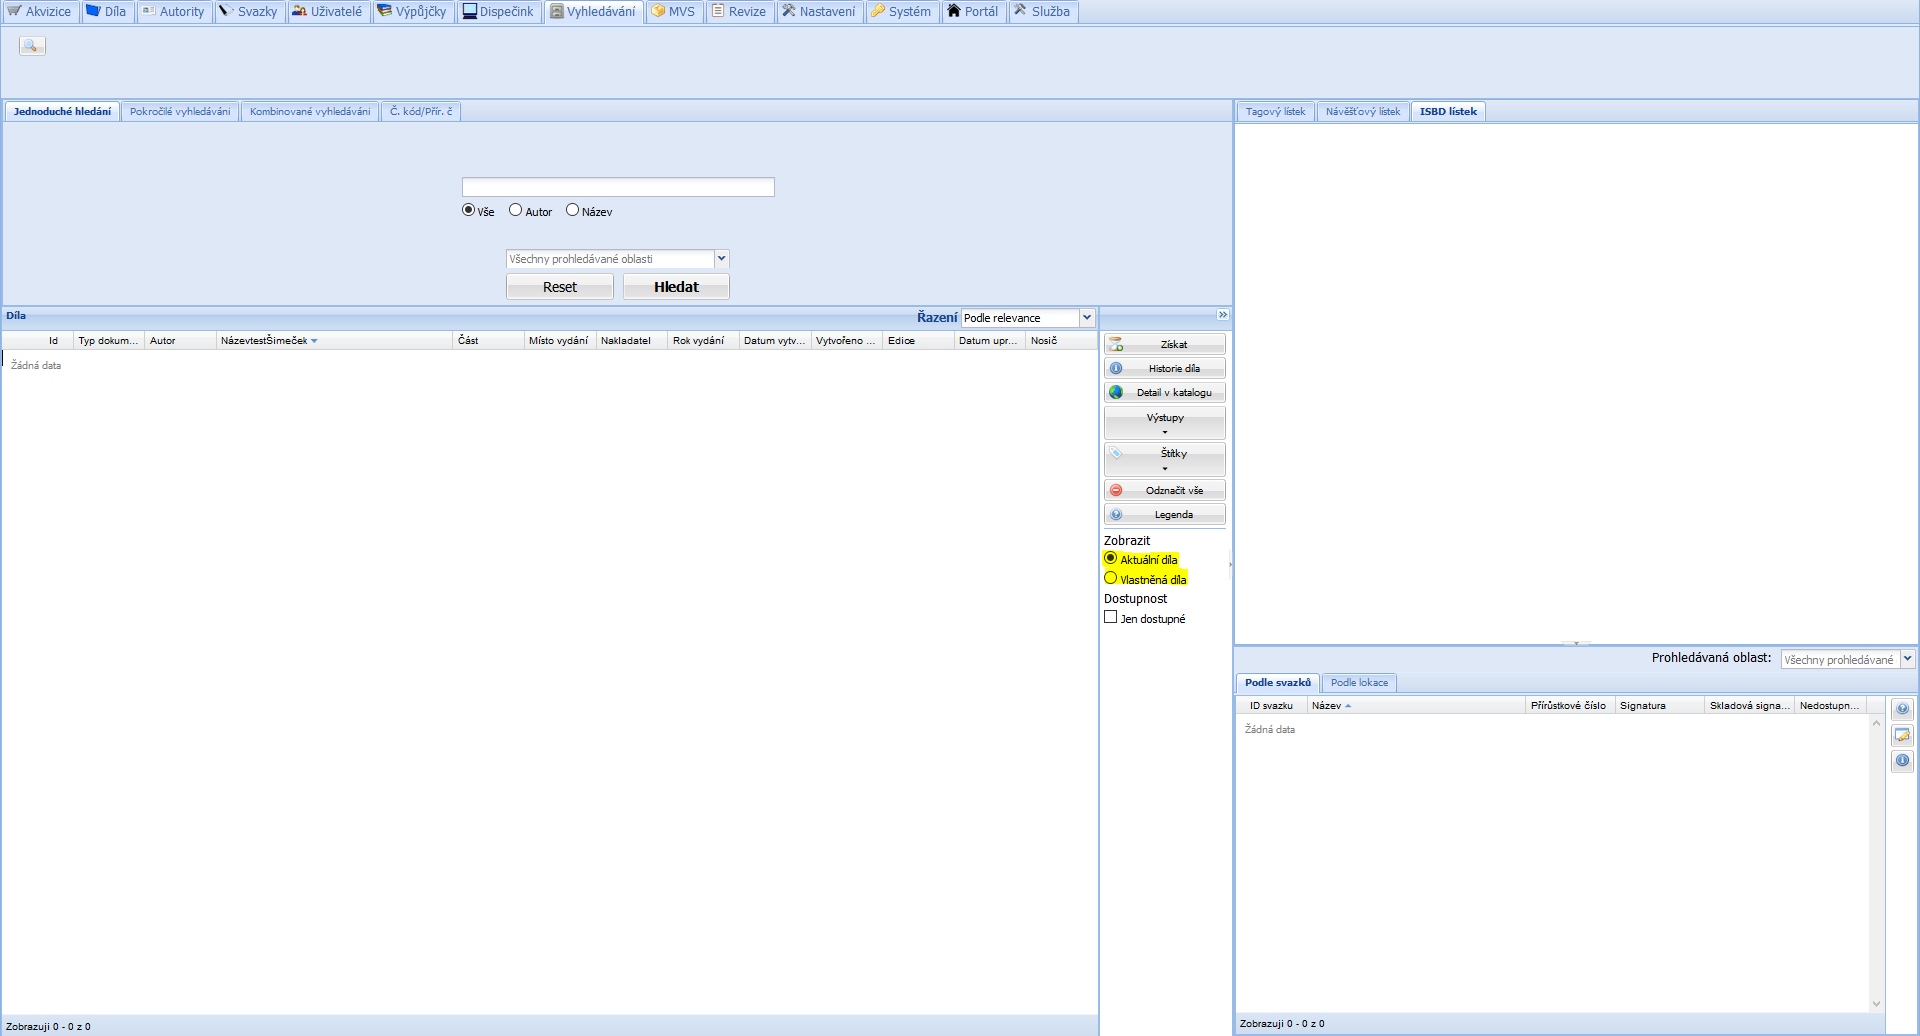Open the Řazení Podle relevance dropdown

[1086, 318]
